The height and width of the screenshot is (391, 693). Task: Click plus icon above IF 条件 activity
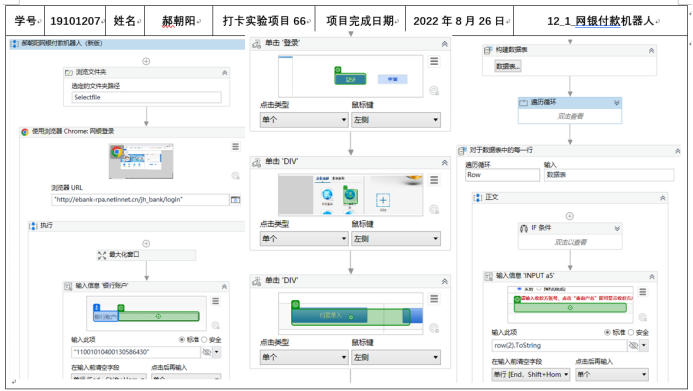[x=570, y=216]
